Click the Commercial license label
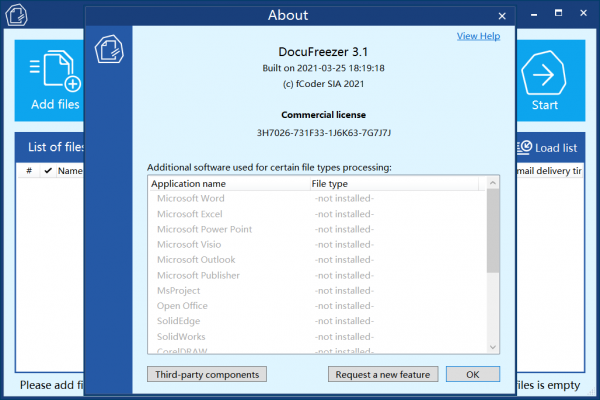This screenshot has height=400, width=600. tap(323, 115)
